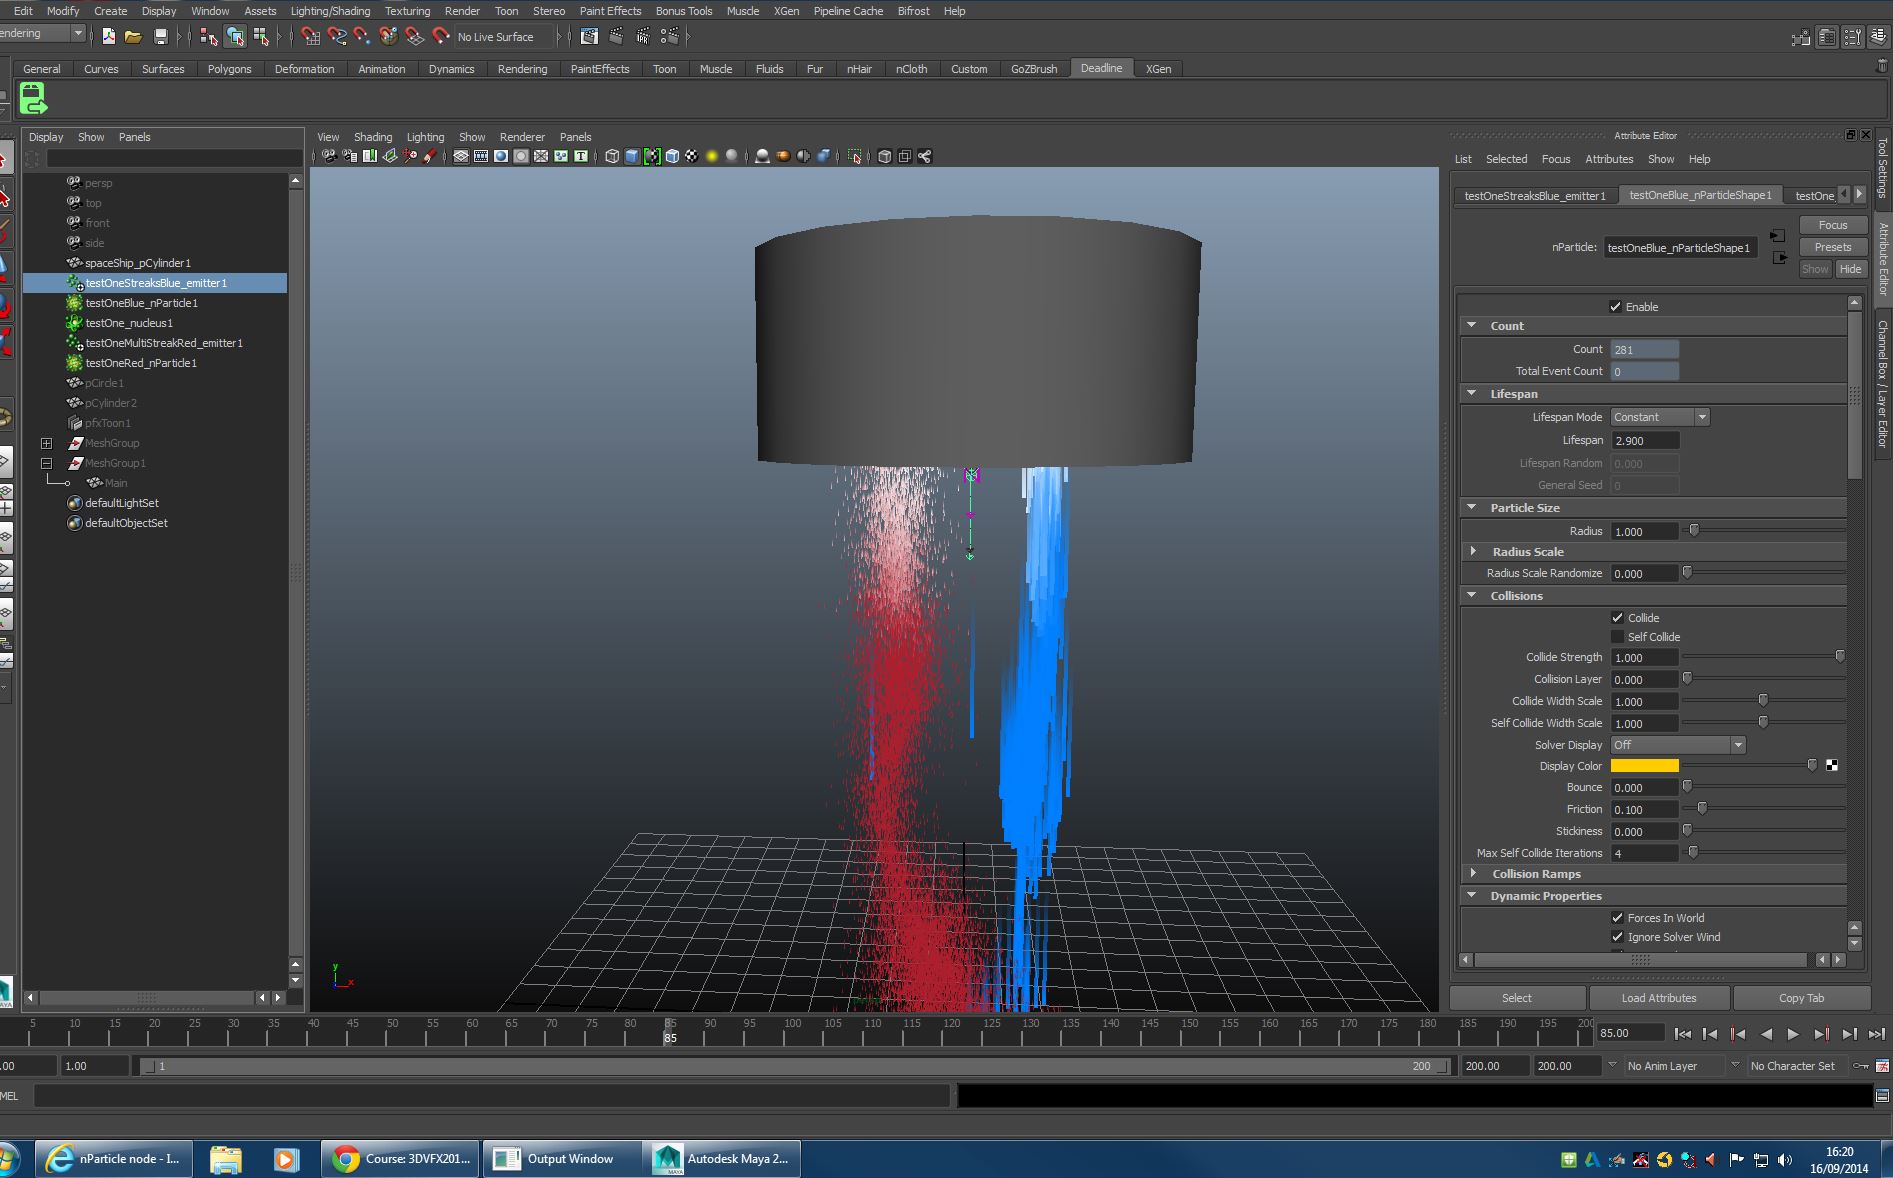Switch to the Dynamics shelf tab
Viewport: 1893px width, 1178px height.
click(451, 69)
